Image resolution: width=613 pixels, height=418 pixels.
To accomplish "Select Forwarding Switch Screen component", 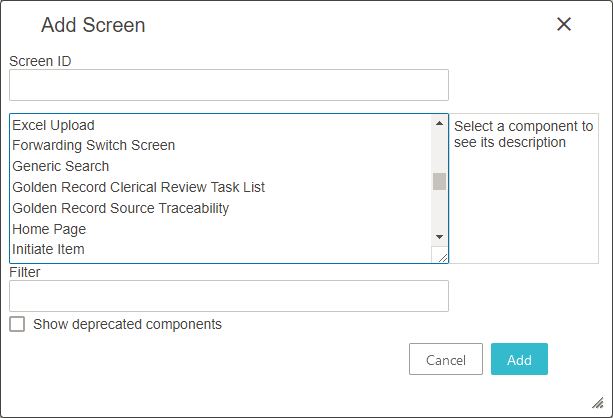I will (94, 145).
